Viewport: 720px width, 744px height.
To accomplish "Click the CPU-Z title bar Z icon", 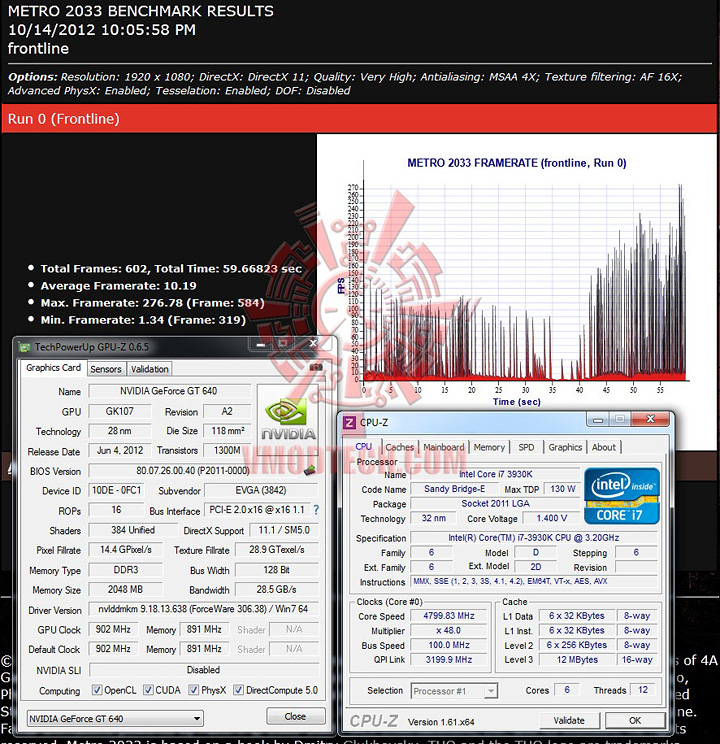I will [349, 422].
